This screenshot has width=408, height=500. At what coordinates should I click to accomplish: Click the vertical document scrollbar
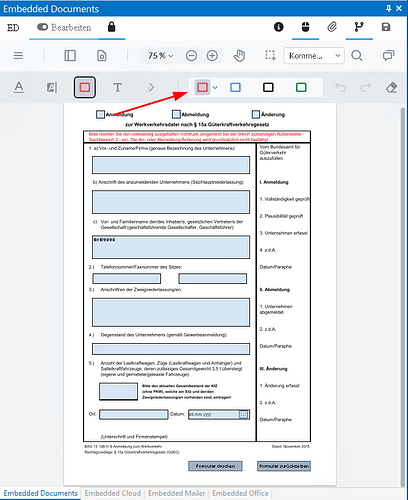403,297
